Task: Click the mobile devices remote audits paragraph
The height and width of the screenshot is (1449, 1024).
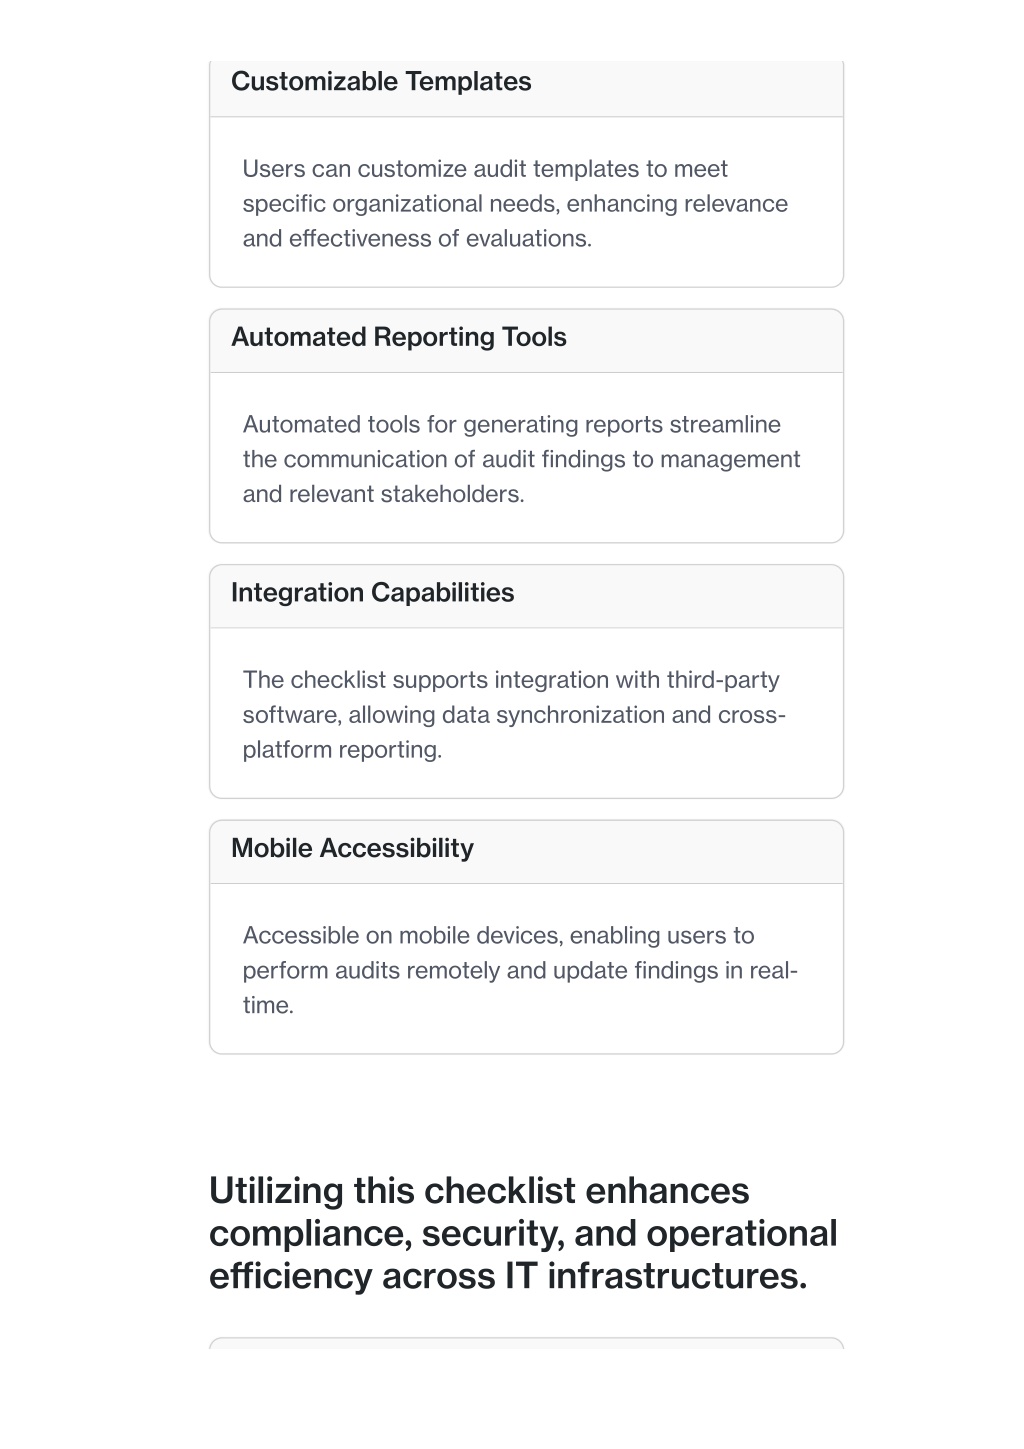Action: 520,970
